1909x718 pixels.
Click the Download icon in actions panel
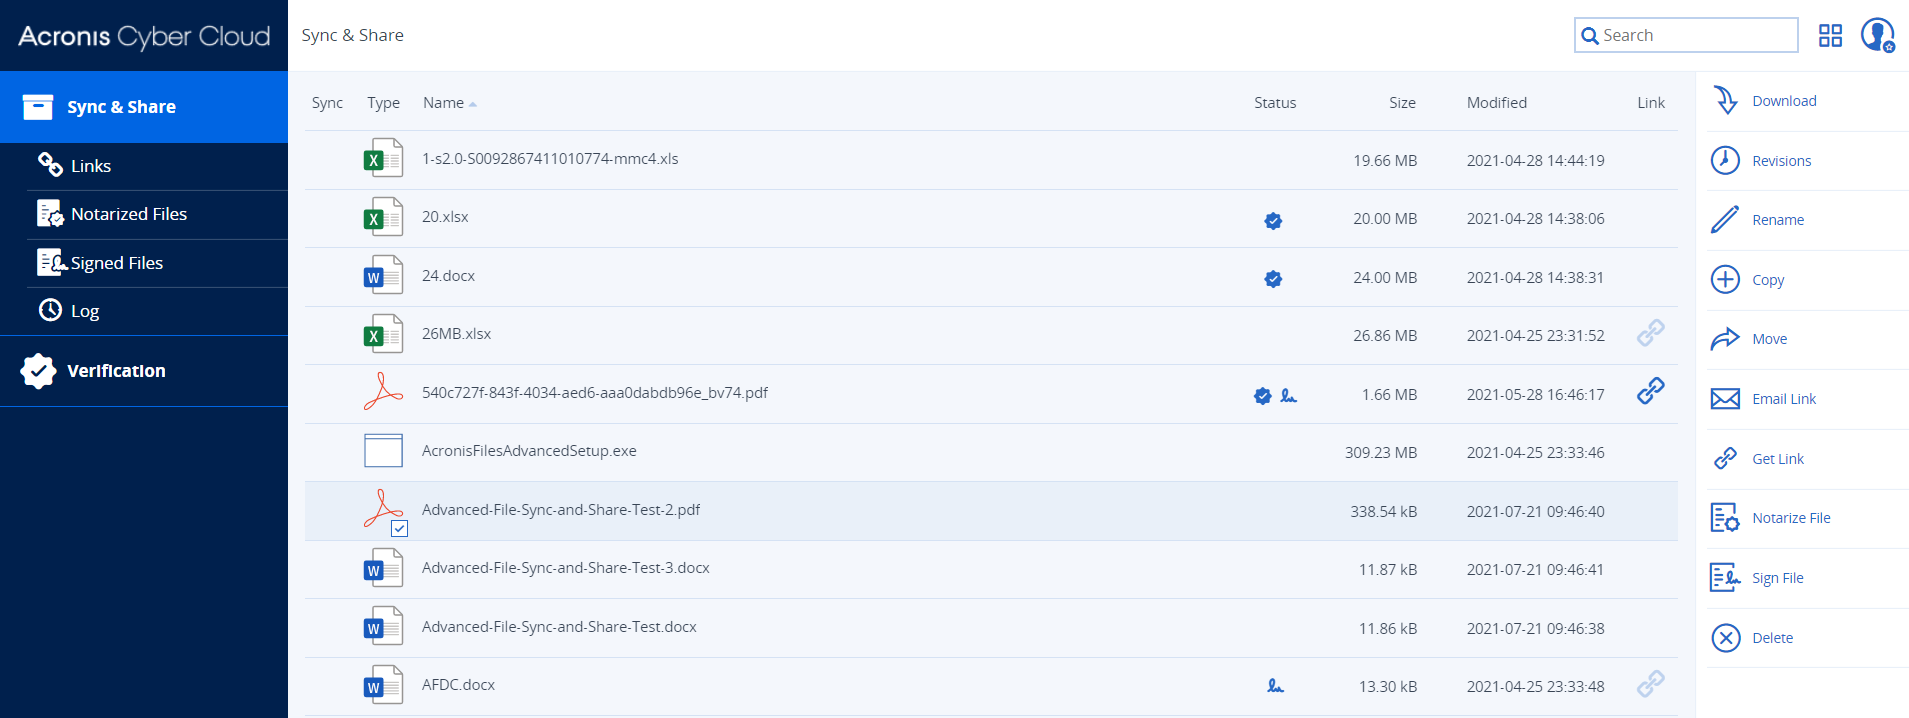[x=1725, y=101]
